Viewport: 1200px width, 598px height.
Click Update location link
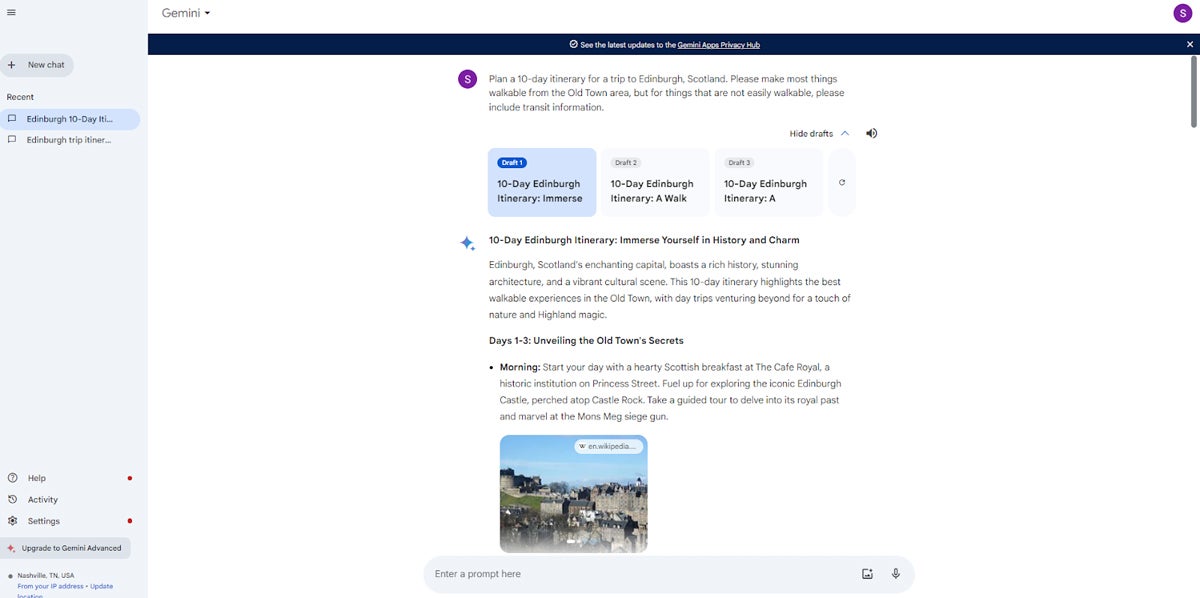[101, 586]
